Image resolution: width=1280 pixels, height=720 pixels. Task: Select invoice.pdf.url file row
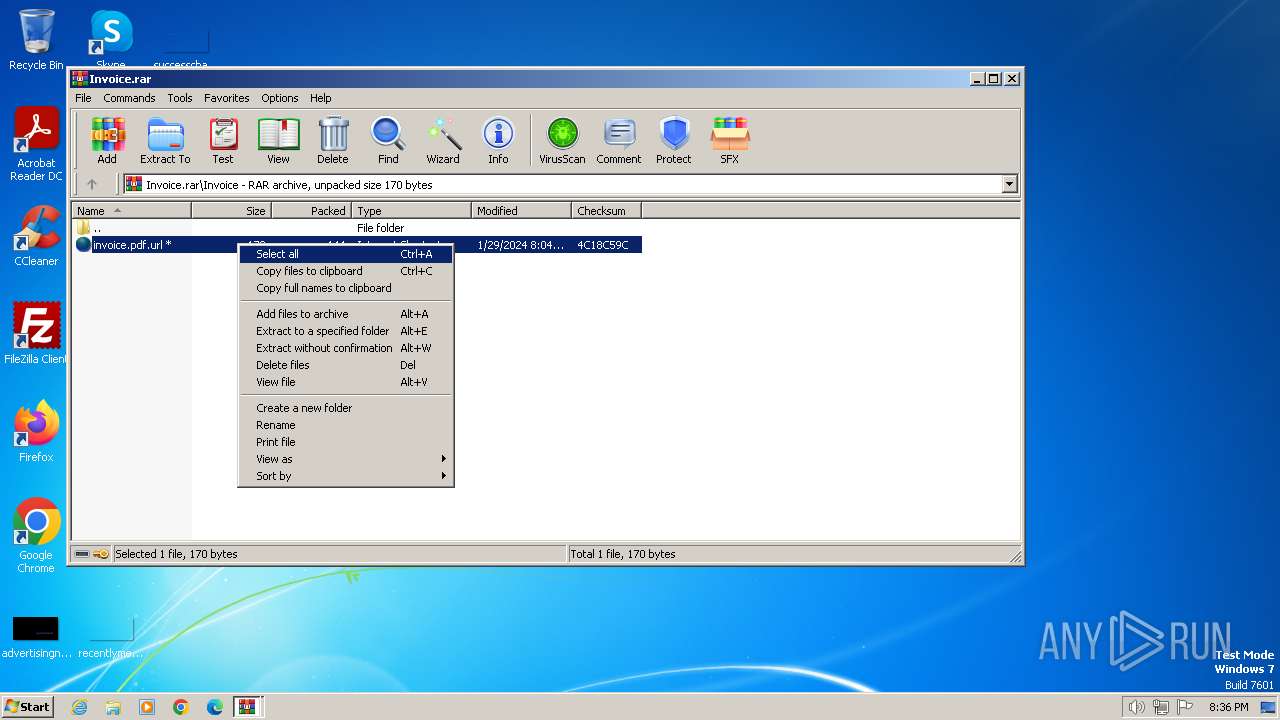[358, 245]
